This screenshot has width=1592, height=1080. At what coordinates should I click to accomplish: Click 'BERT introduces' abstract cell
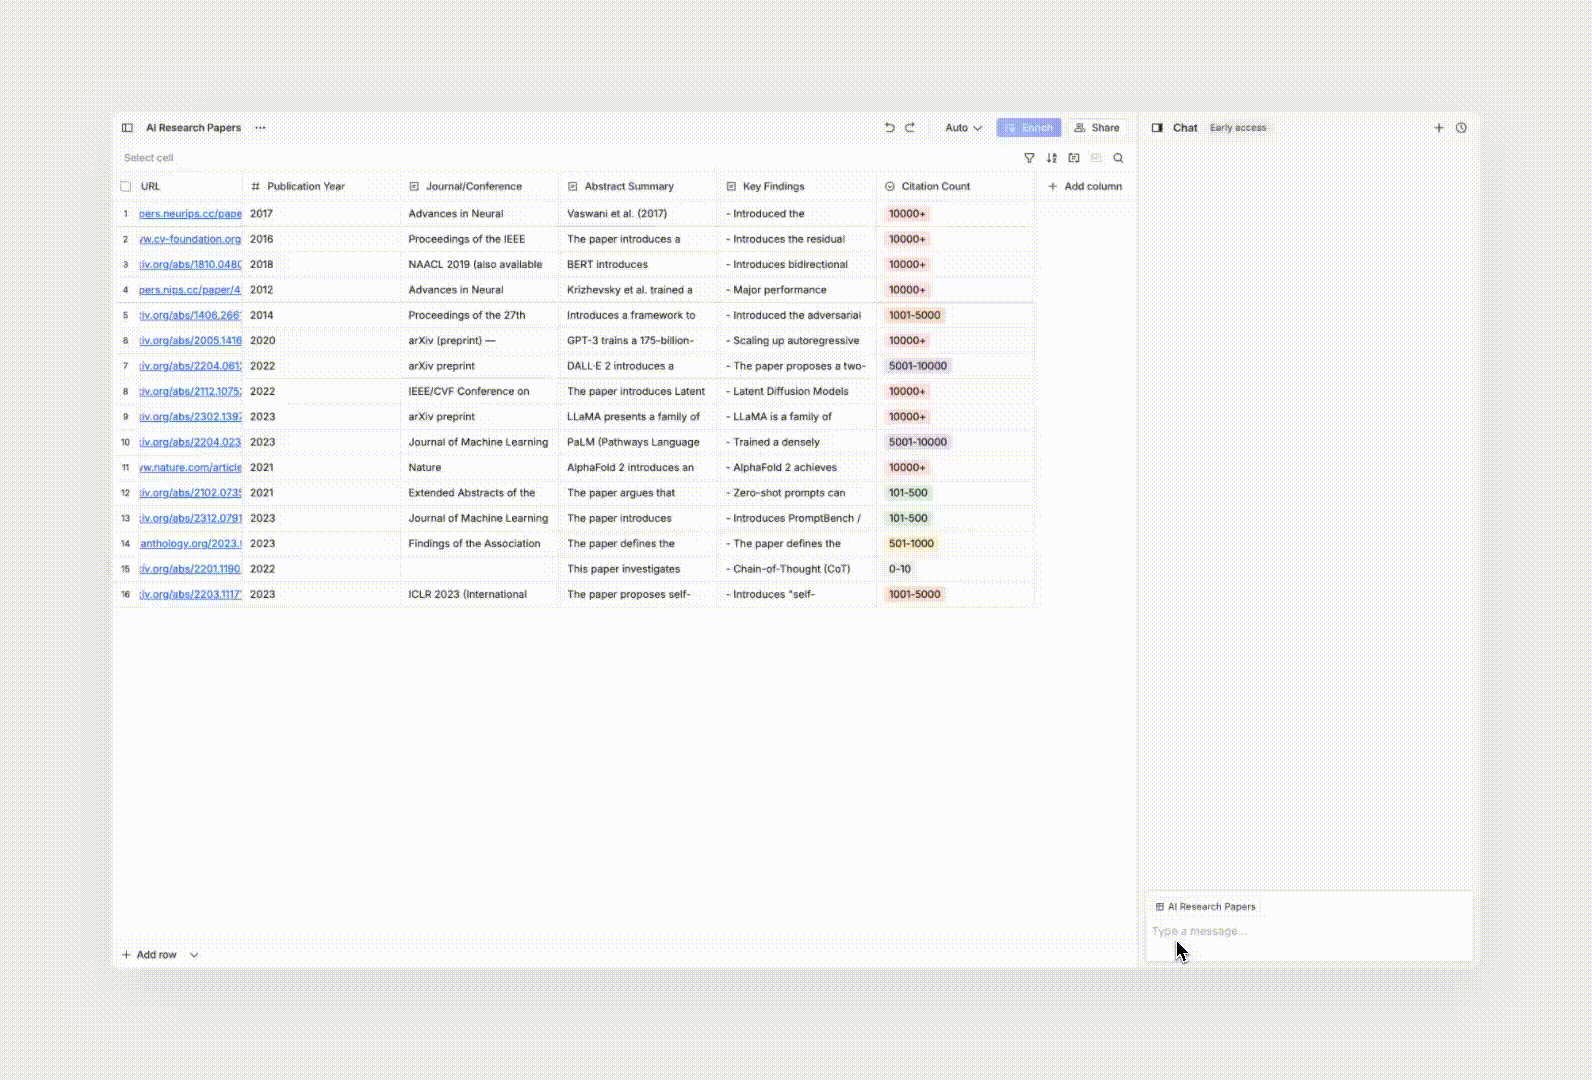[x=638, y=265]
